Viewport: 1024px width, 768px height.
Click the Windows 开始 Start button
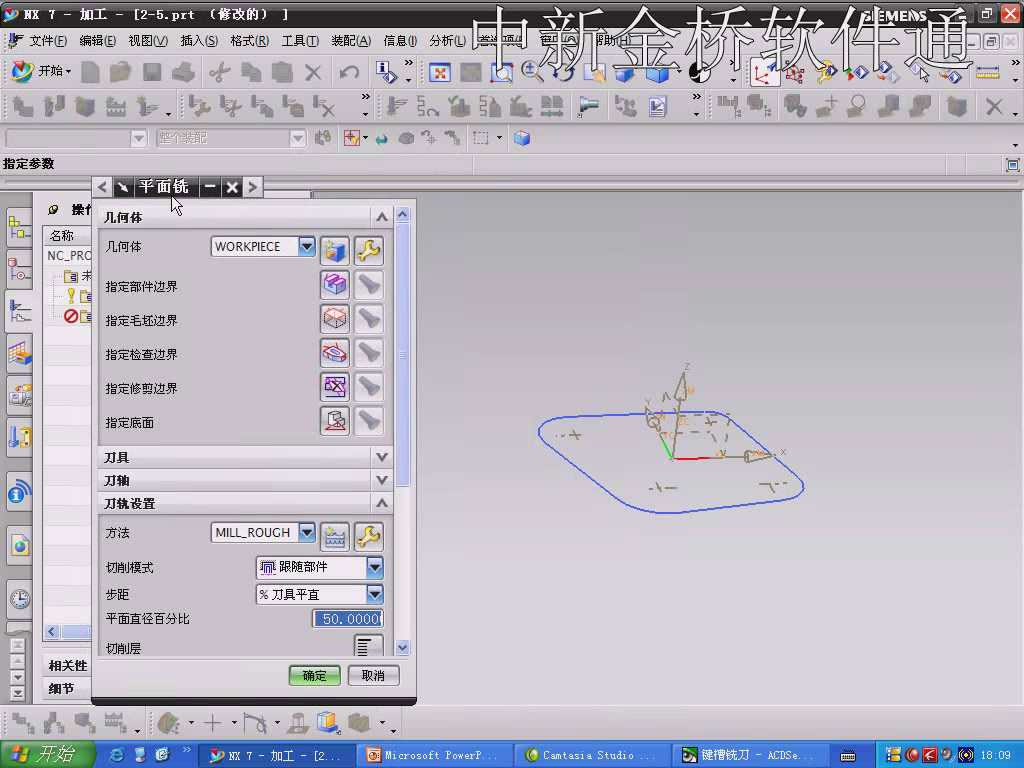(48, 755)
